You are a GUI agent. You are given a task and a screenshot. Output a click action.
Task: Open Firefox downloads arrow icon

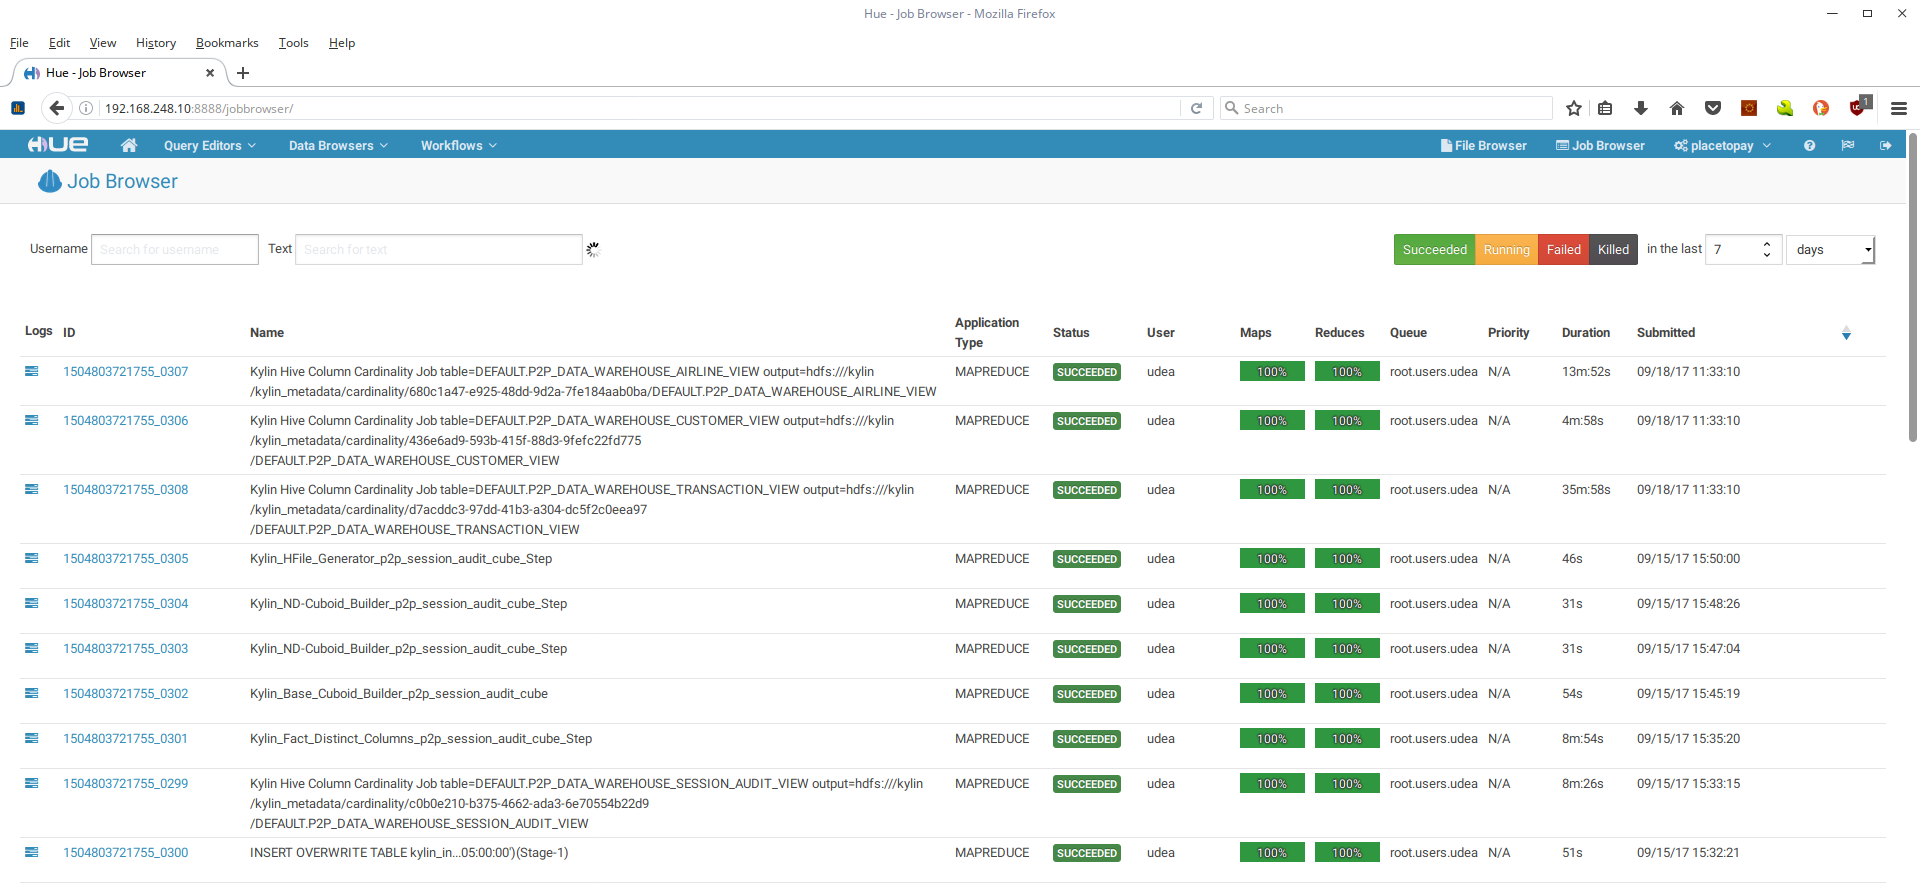pos(1641,108)
